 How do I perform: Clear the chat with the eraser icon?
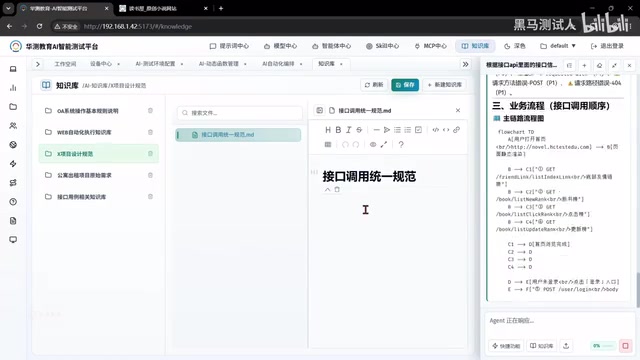[599, 65]
